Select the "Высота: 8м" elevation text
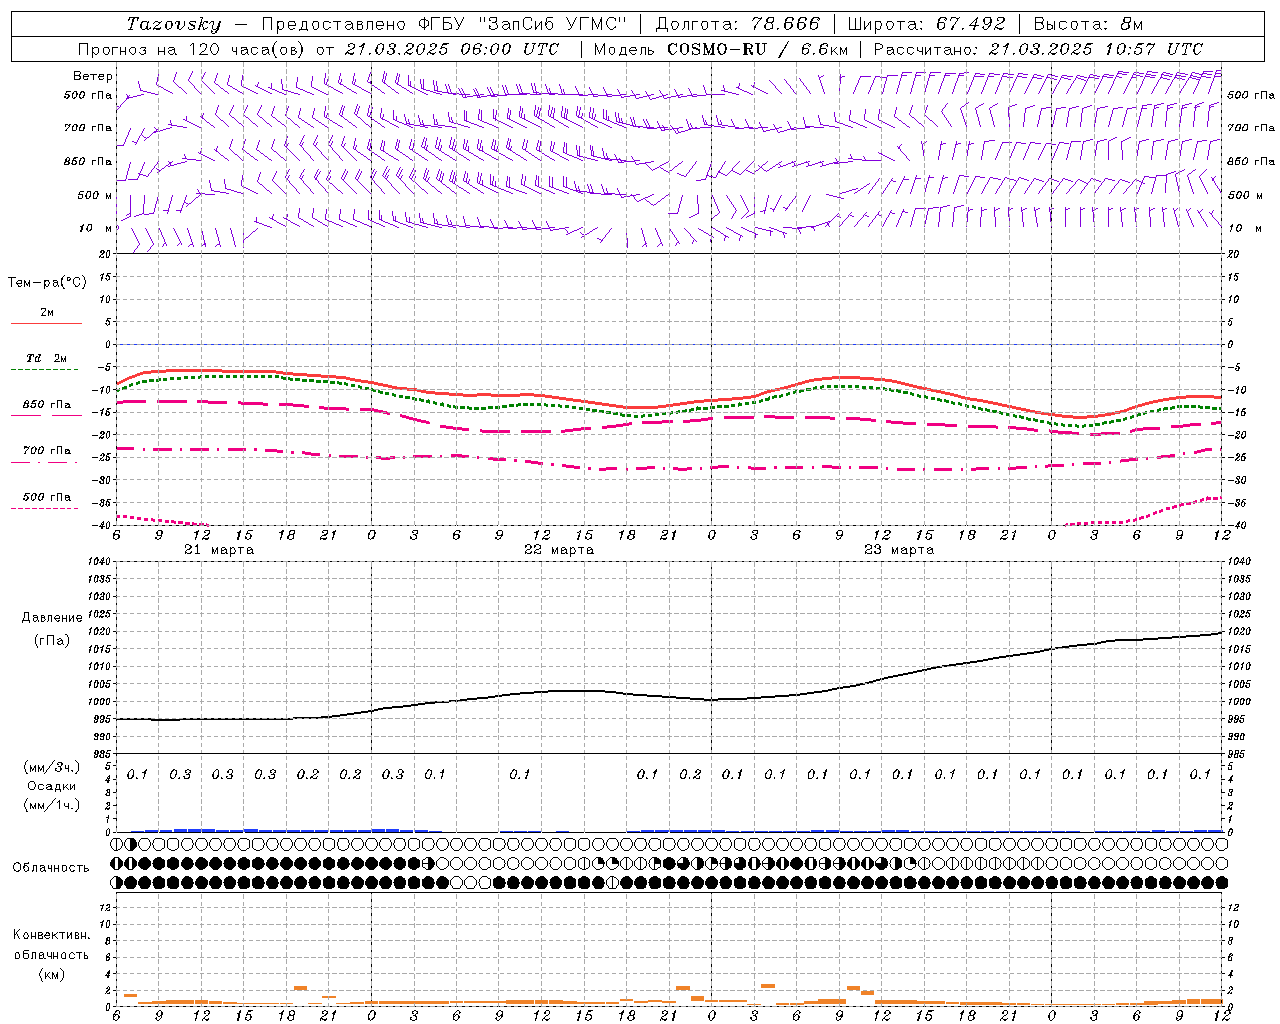 click(x=1088, y=24)
